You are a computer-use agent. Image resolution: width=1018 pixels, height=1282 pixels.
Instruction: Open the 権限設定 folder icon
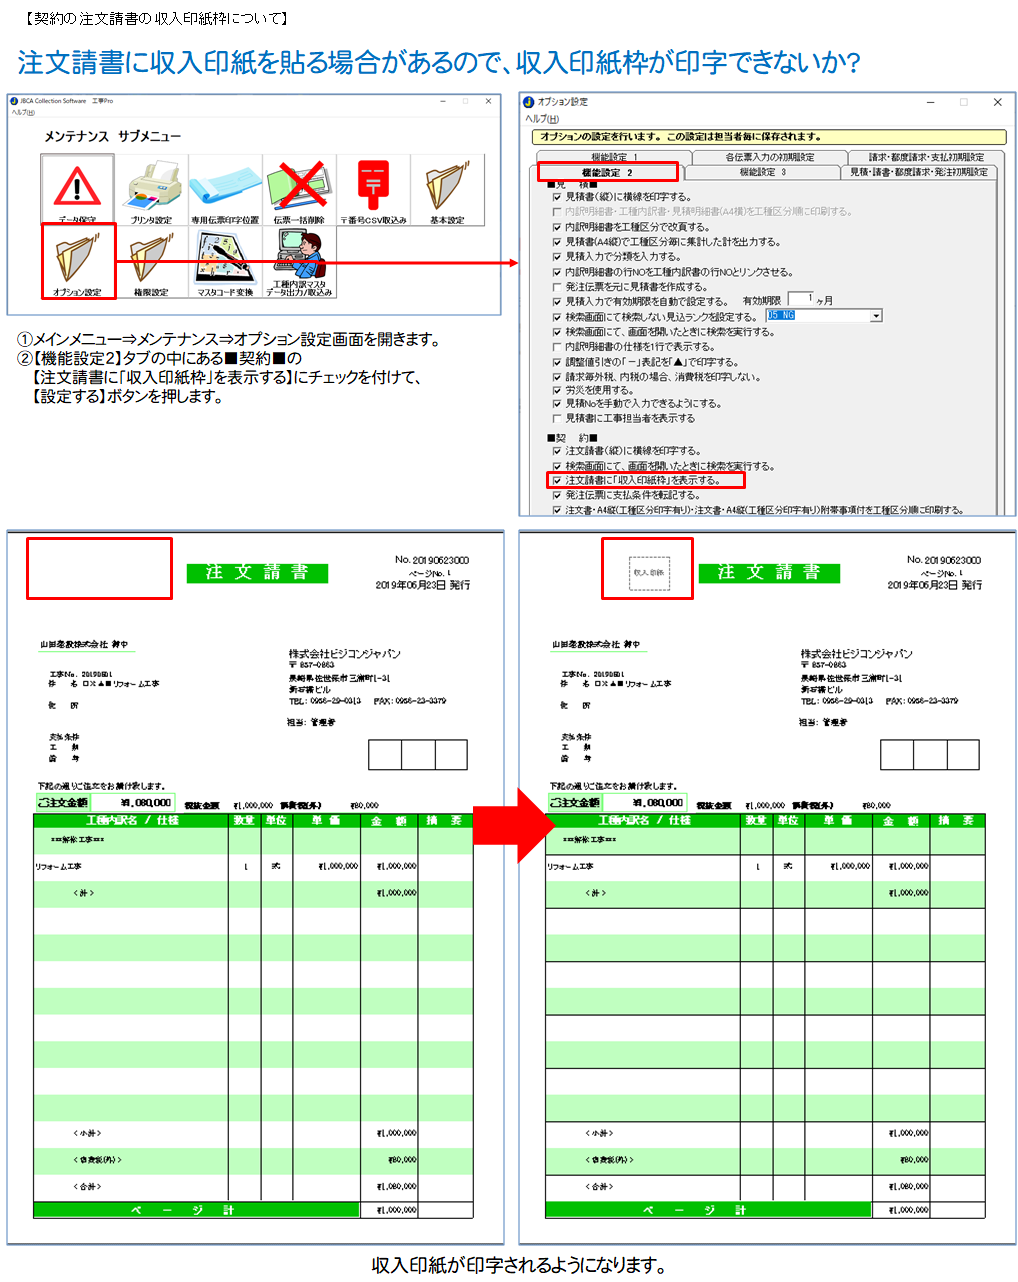(151, 262)
